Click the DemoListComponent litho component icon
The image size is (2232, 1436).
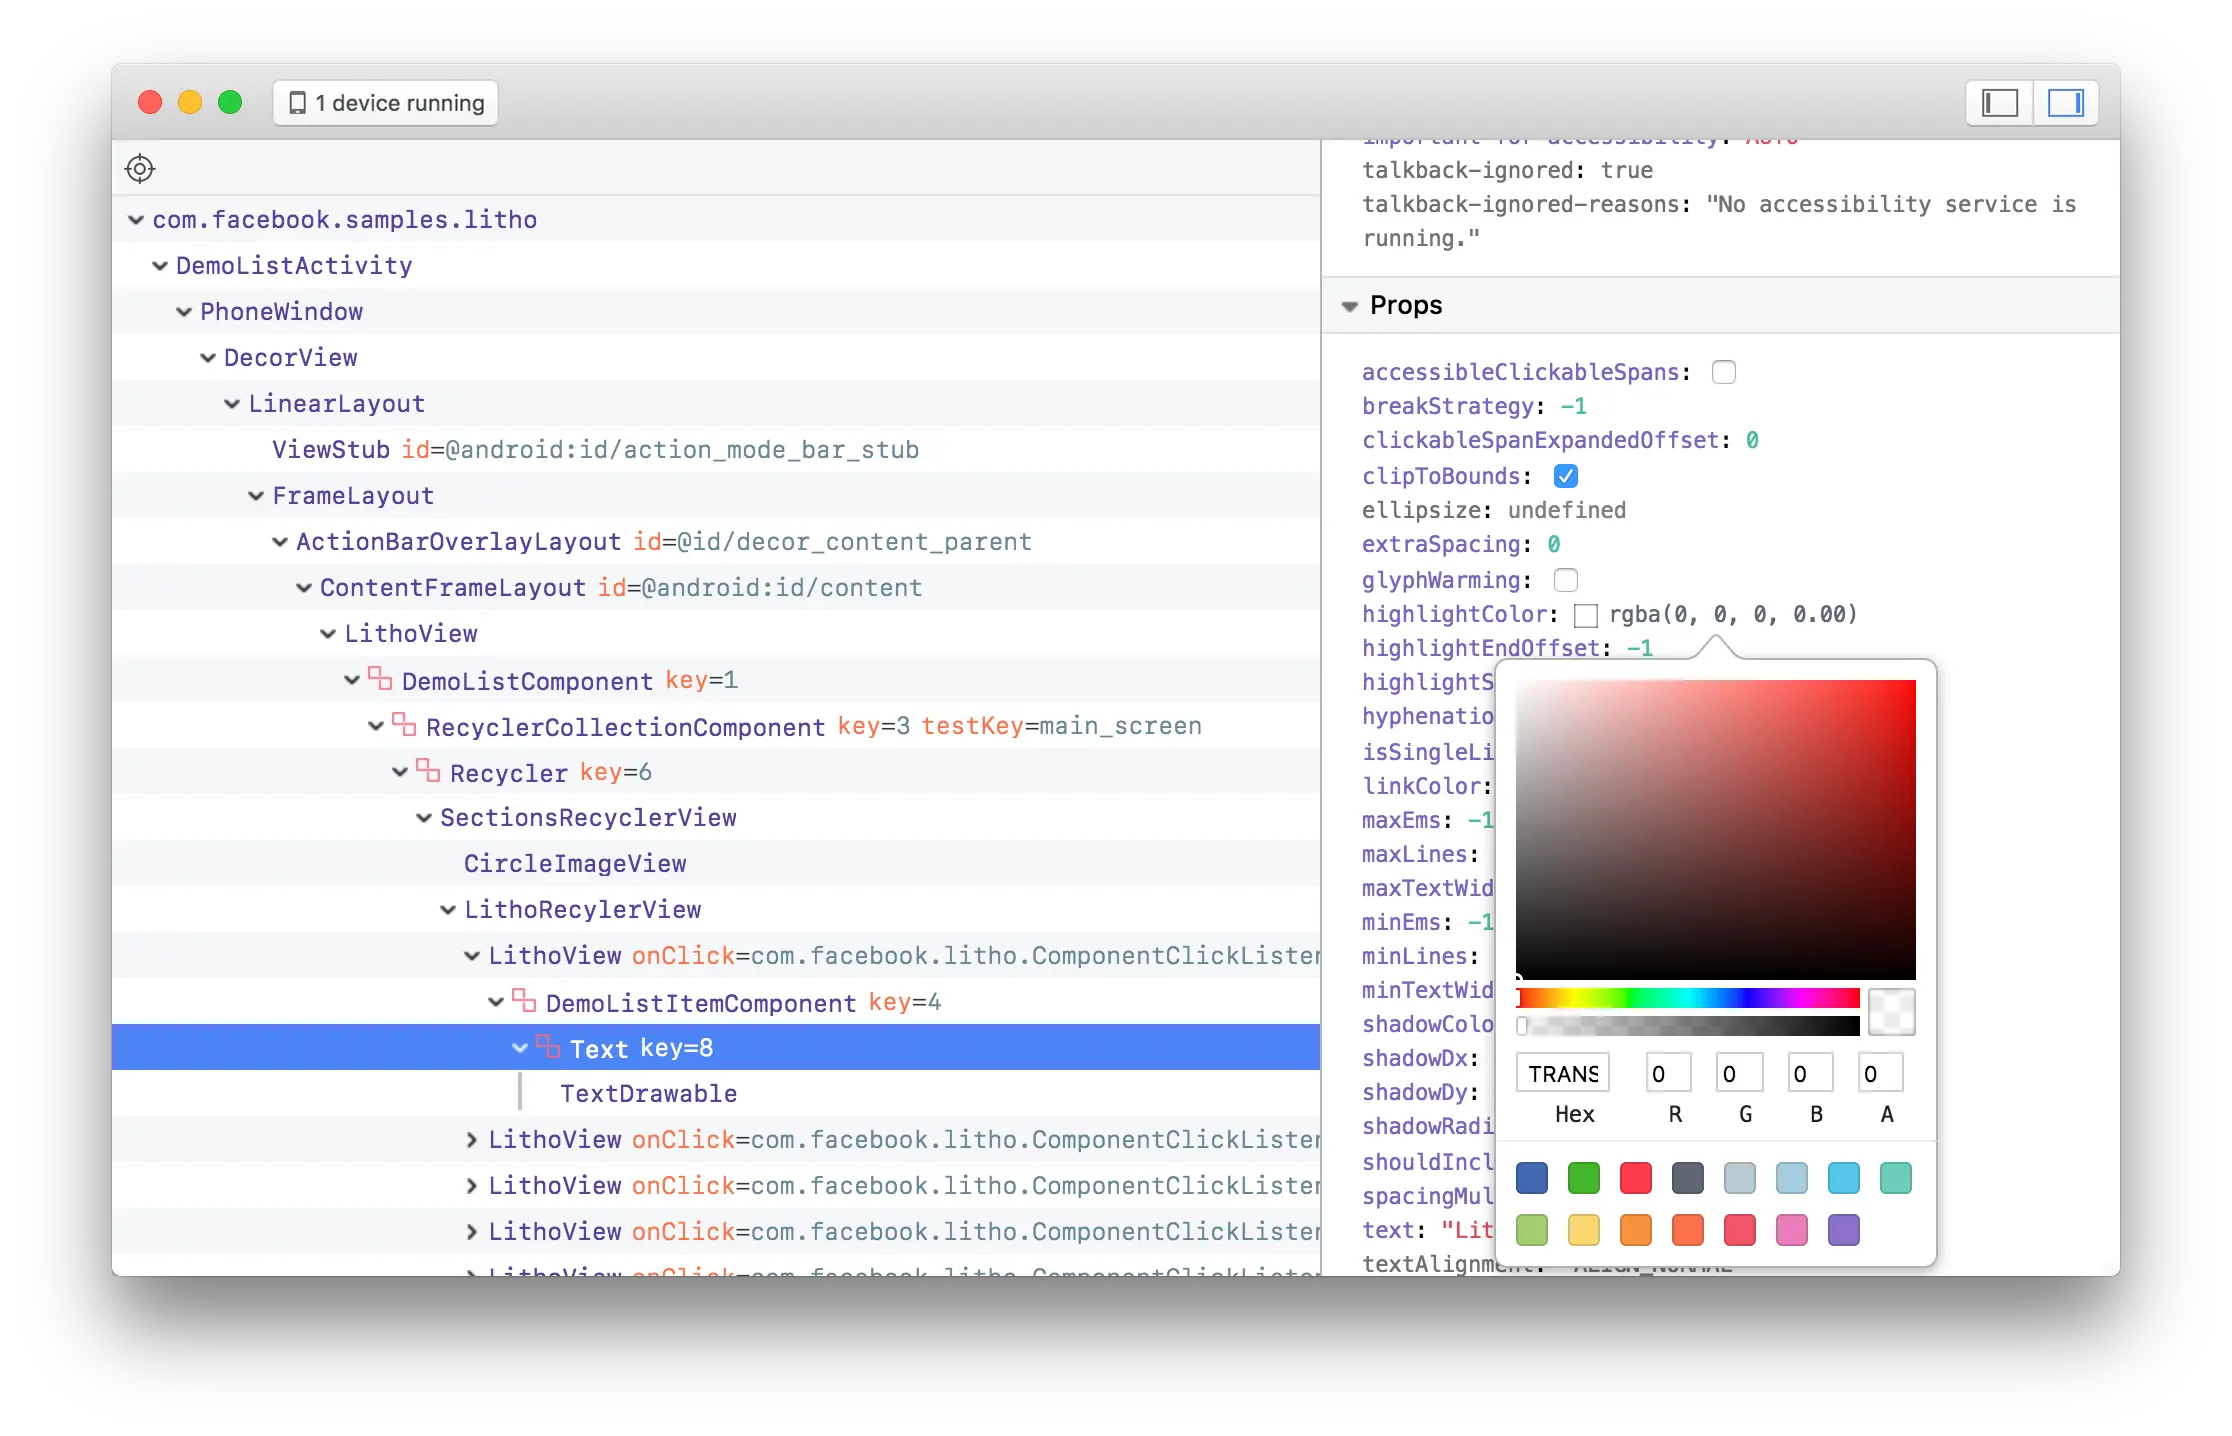click(380, 679)
